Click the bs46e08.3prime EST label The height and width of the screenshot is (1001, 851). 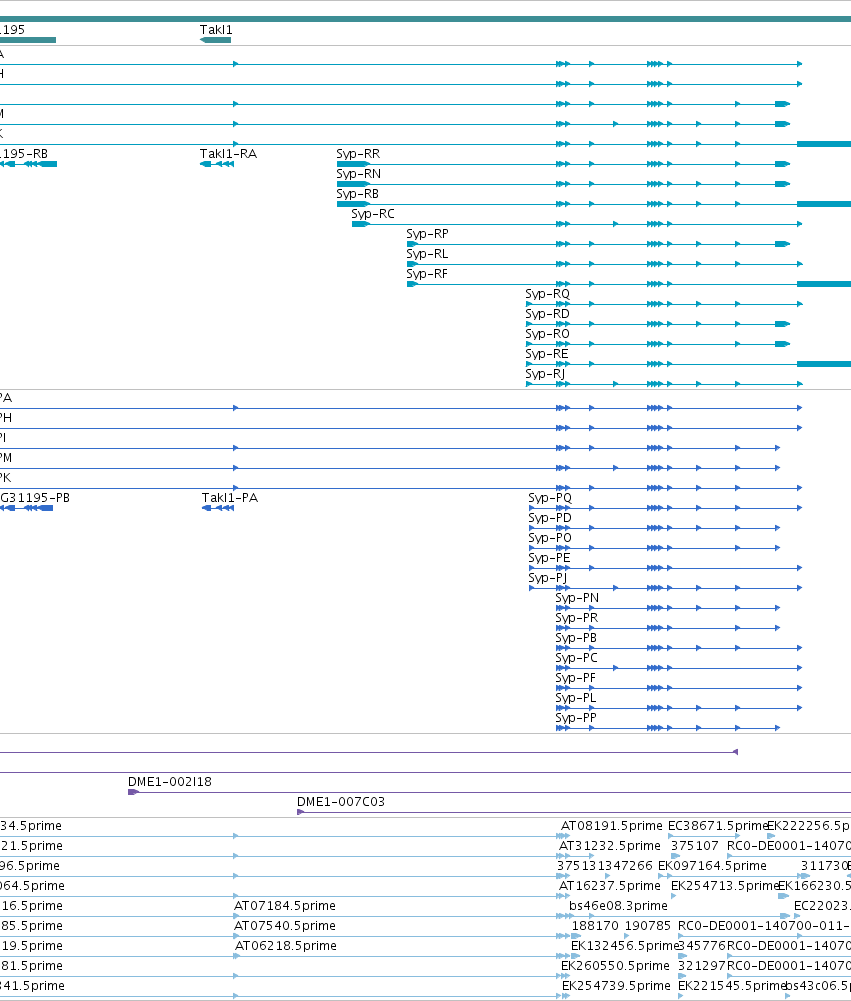tap(618, 906)
